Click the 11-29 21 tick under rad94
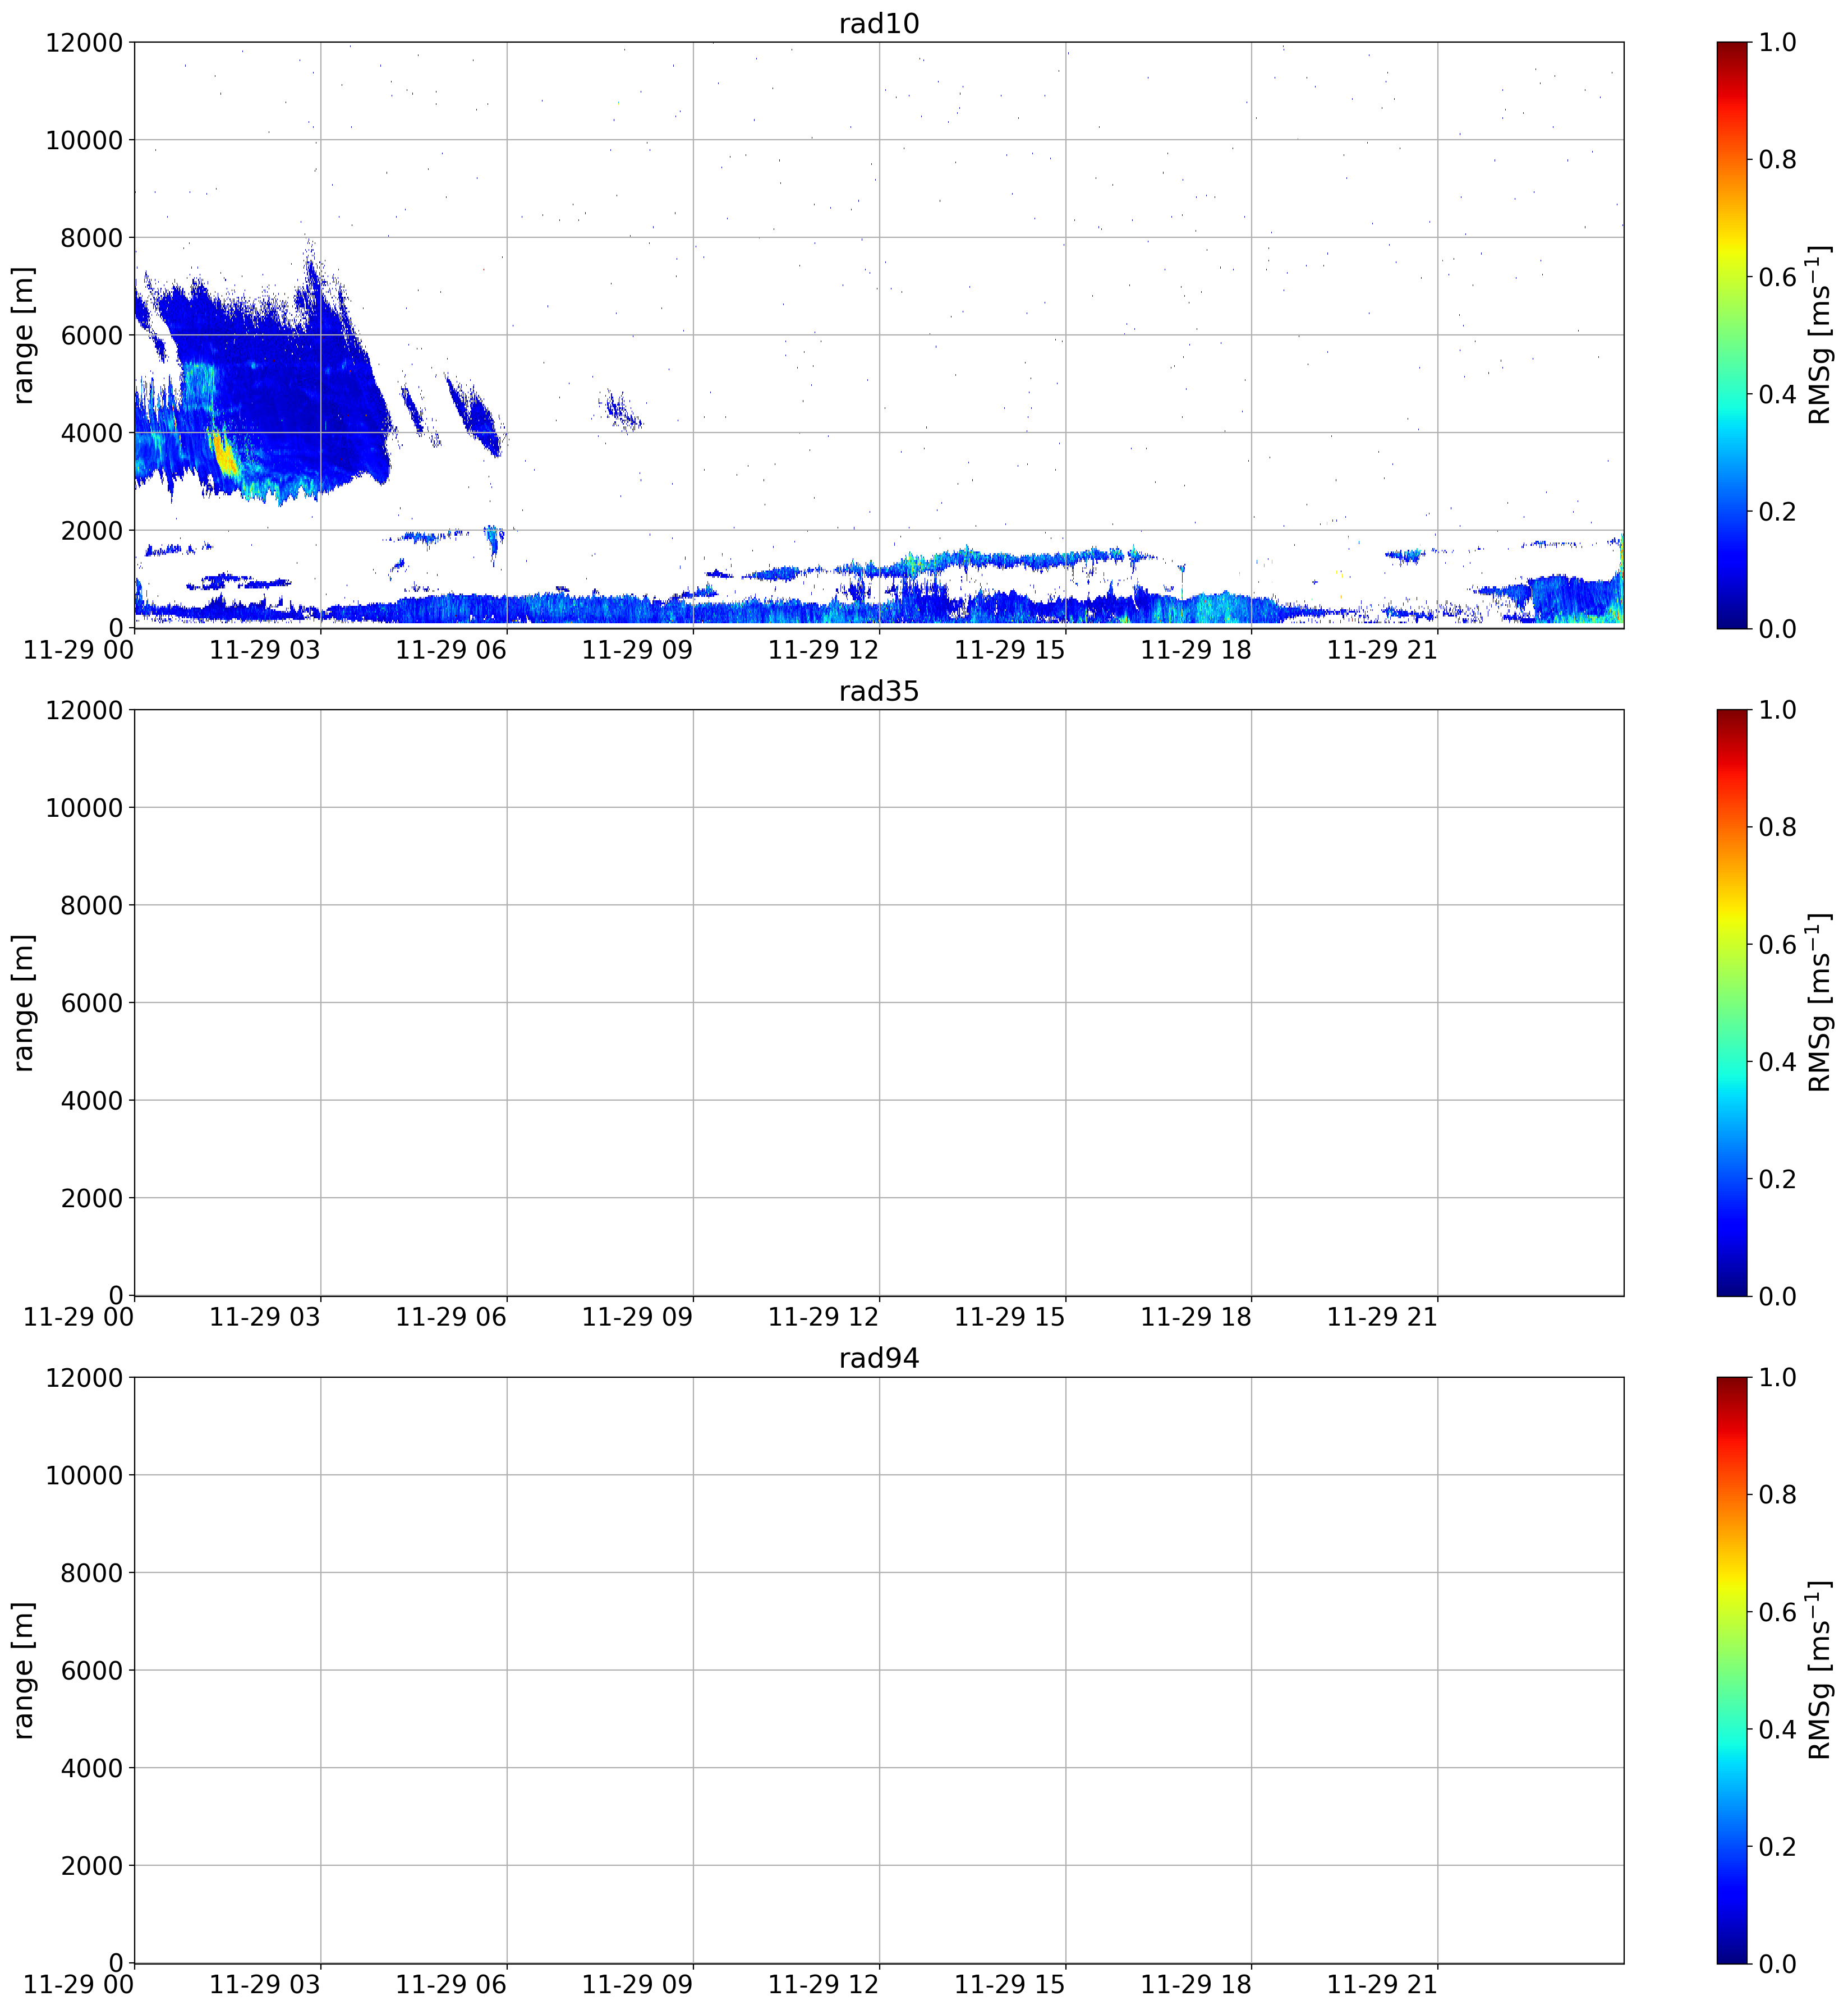The height and width of the screenshot is (2010, 1848). [x=1382, y=1985]
